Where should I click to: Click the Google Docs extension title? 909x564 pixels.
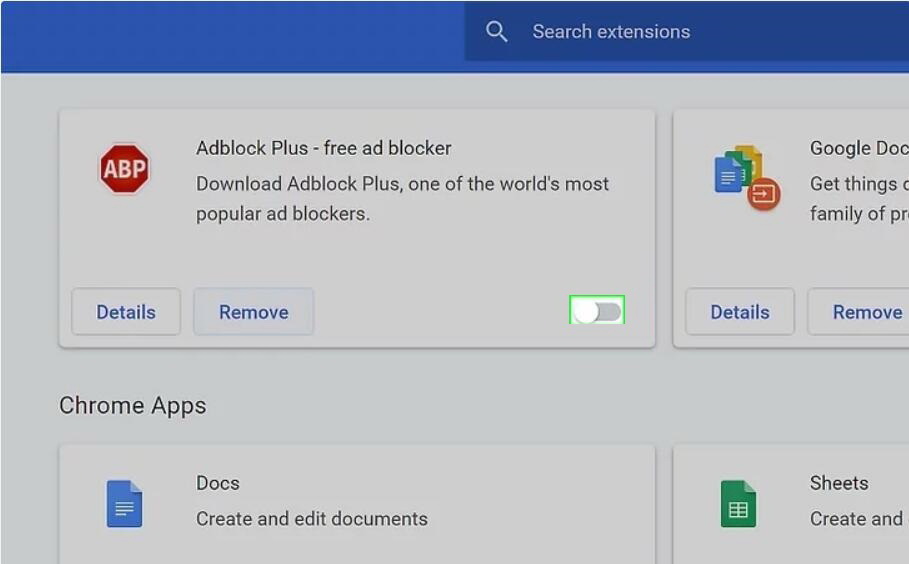(858, 148)
